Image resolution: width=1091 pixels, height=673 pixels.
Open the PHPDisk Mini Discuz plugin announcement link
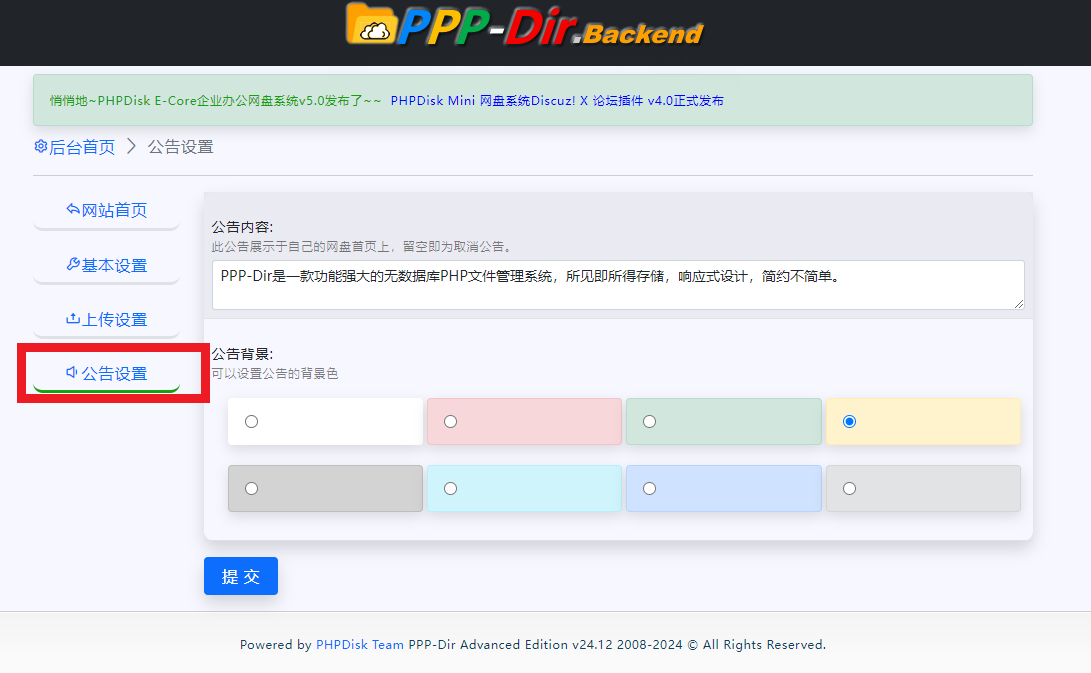tap(557, 101)
